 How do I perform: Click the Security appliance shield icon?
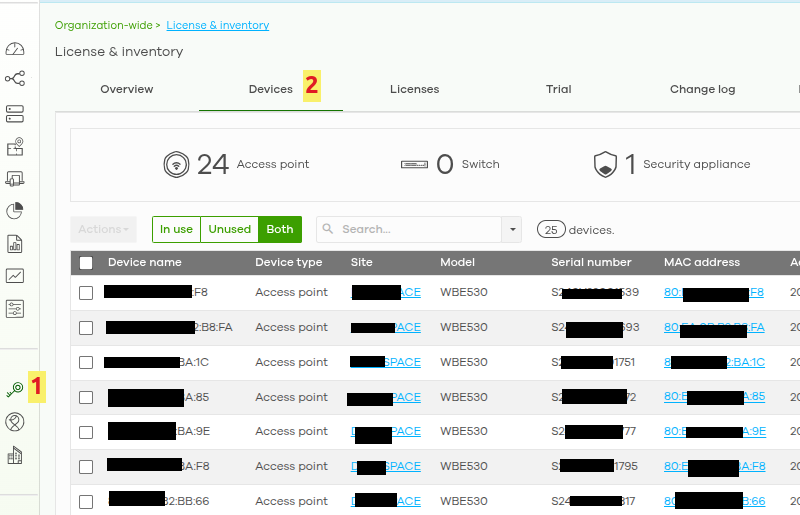click(x=605, y=164)
